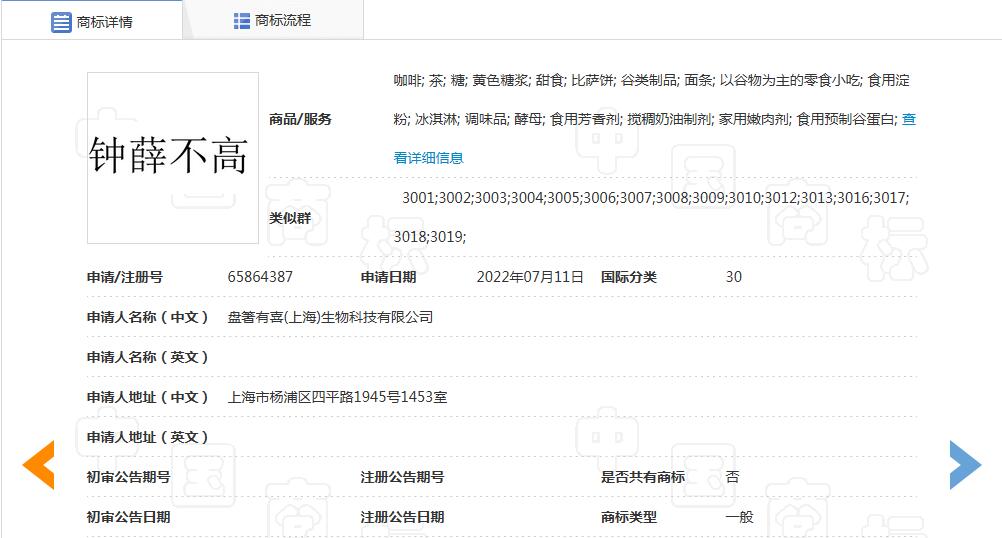Click the orange previous-trademark arrow
The height and width of the screenshot is (538, 1002).
[39, 465]
